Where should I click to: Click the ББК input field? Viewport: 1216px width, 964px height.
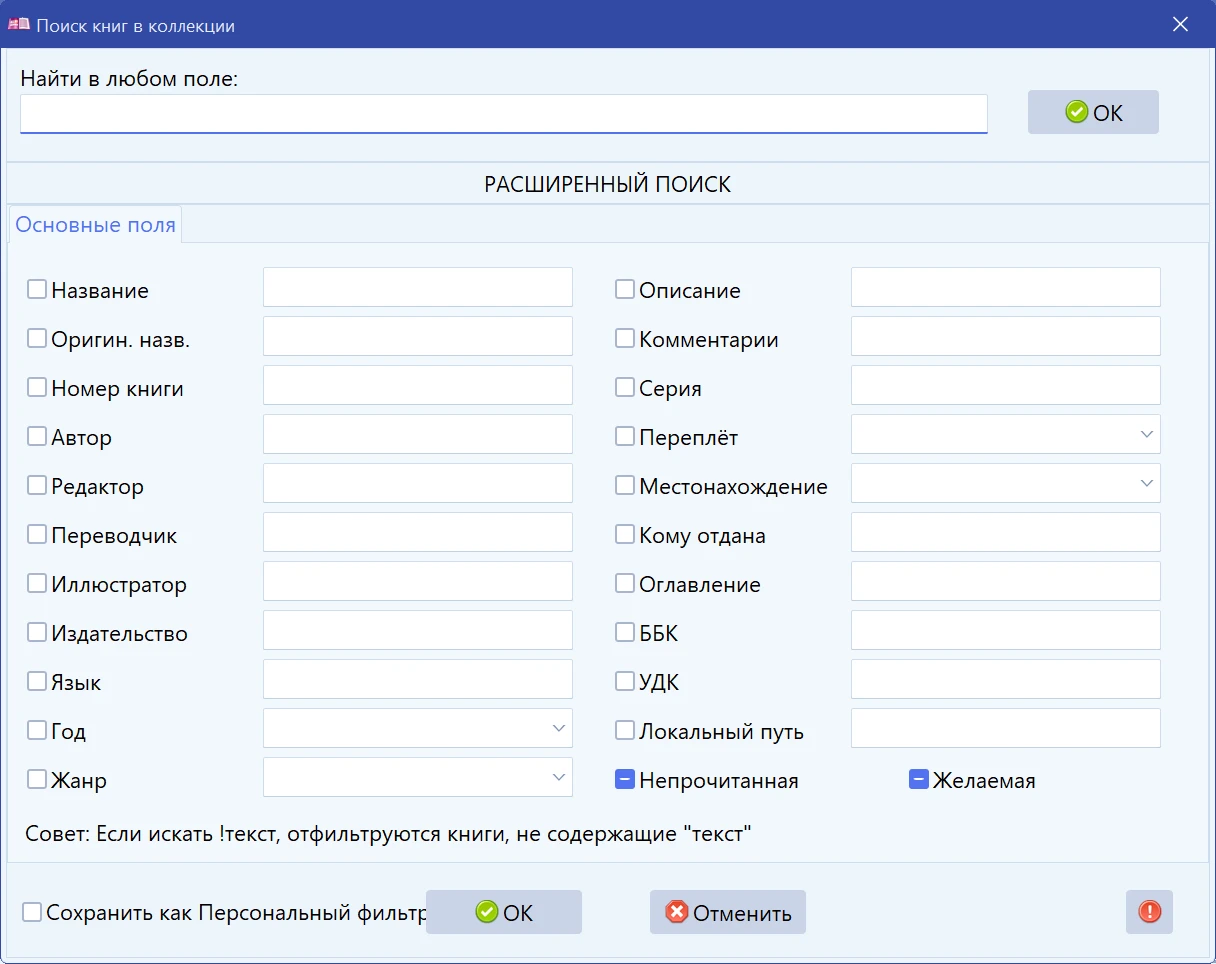click(x=1006, y=630)
